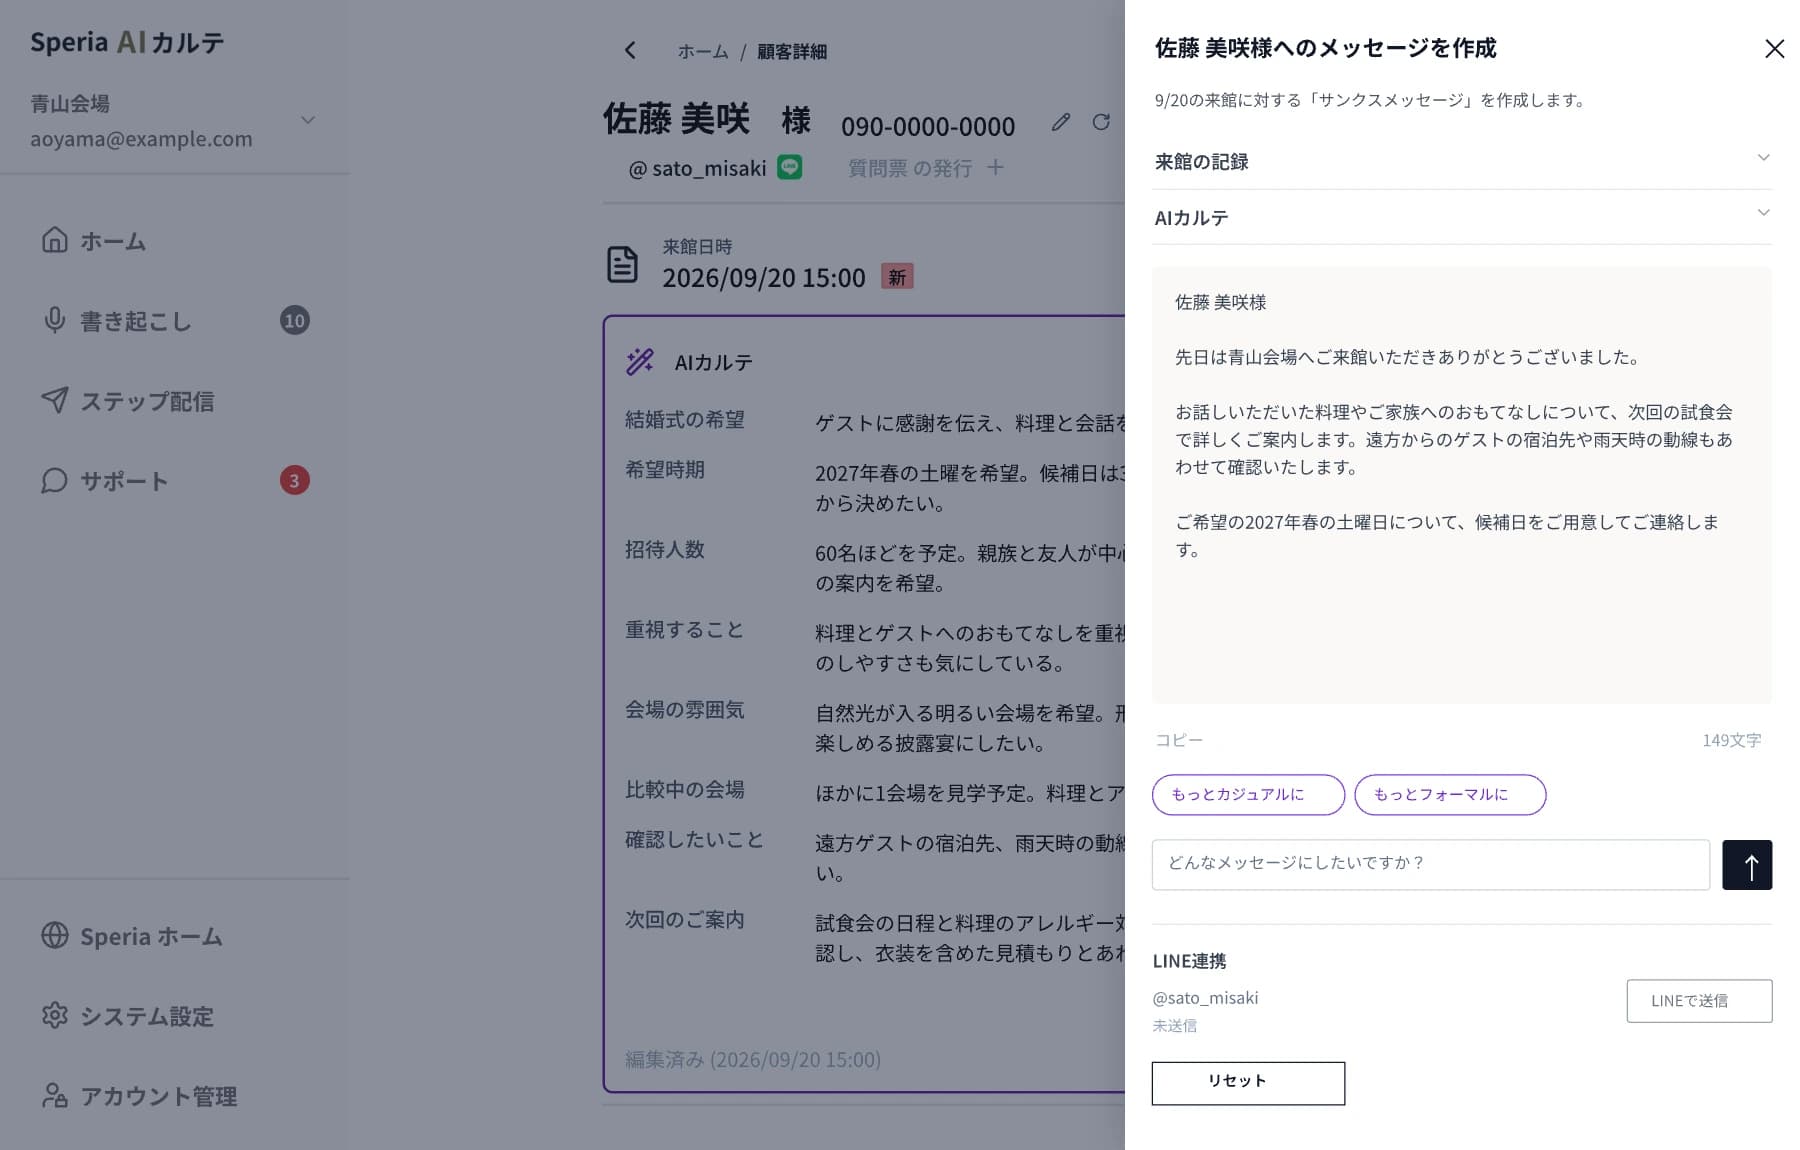Click the speech bubble icon for サポート
The width and height of the screenshot is (1800, 1150).
(55, 480)
